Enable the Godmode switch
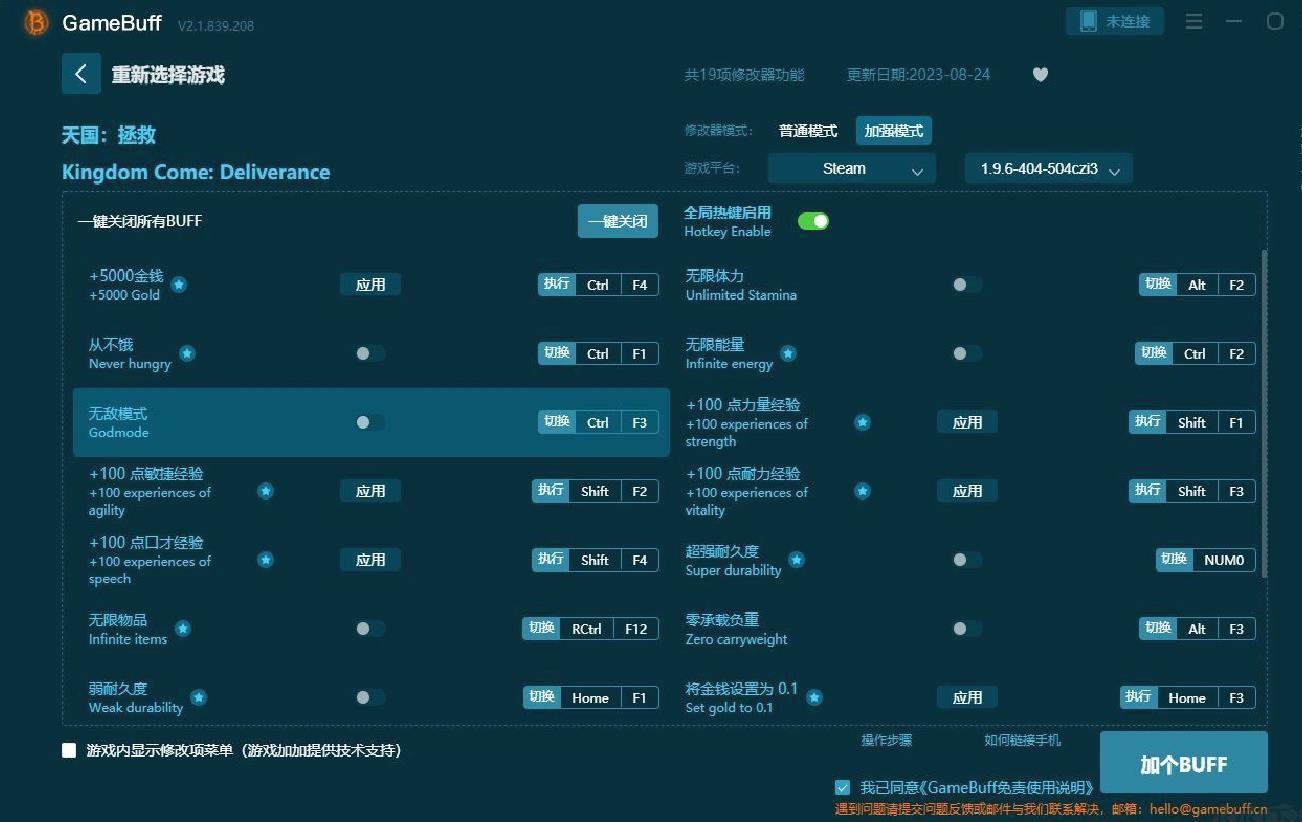1302x822 pixels. 369,422
